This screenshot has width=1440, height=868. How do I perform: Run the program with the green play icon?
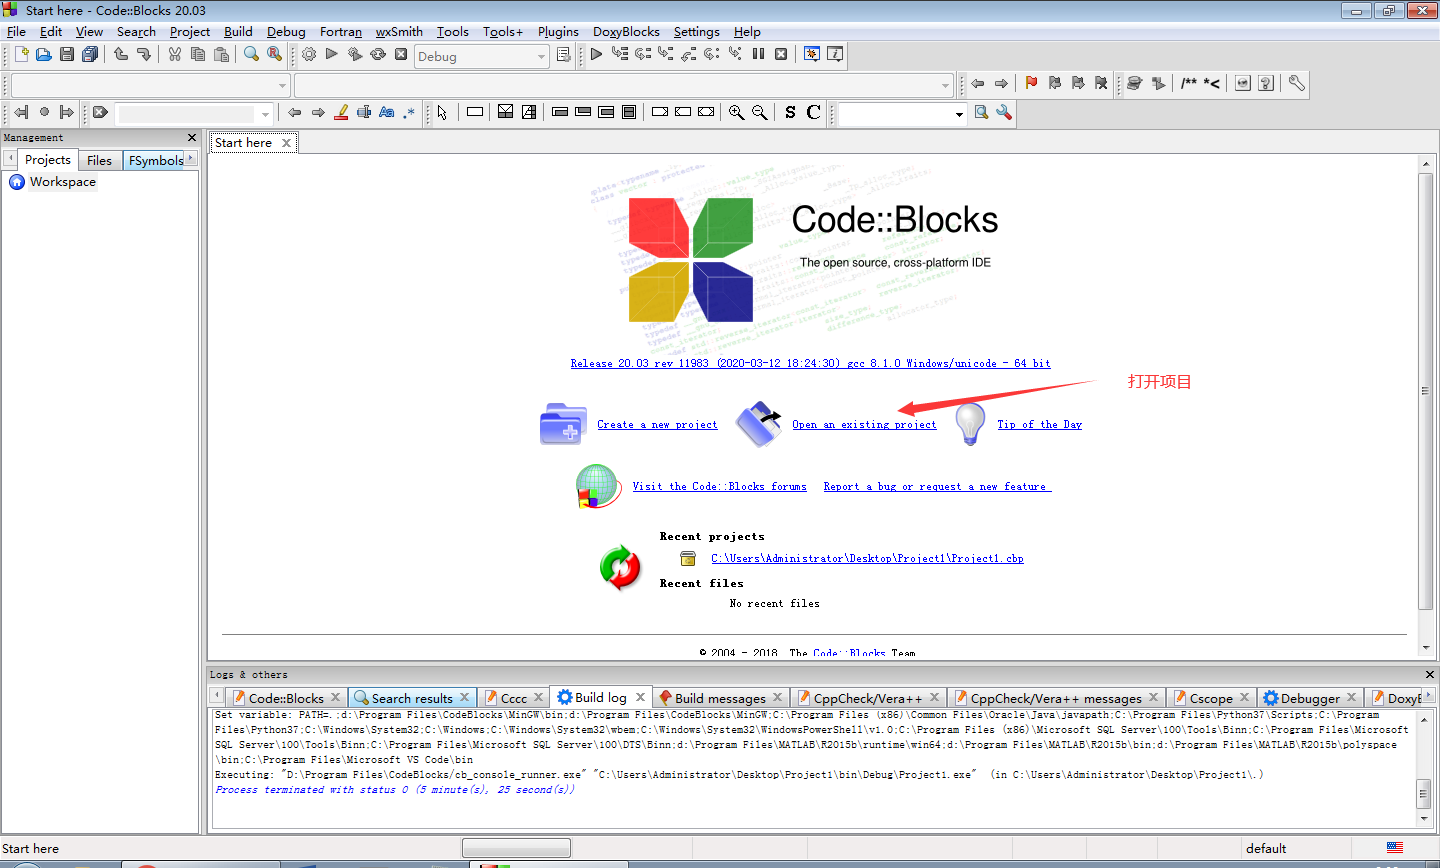pos(331,55)
